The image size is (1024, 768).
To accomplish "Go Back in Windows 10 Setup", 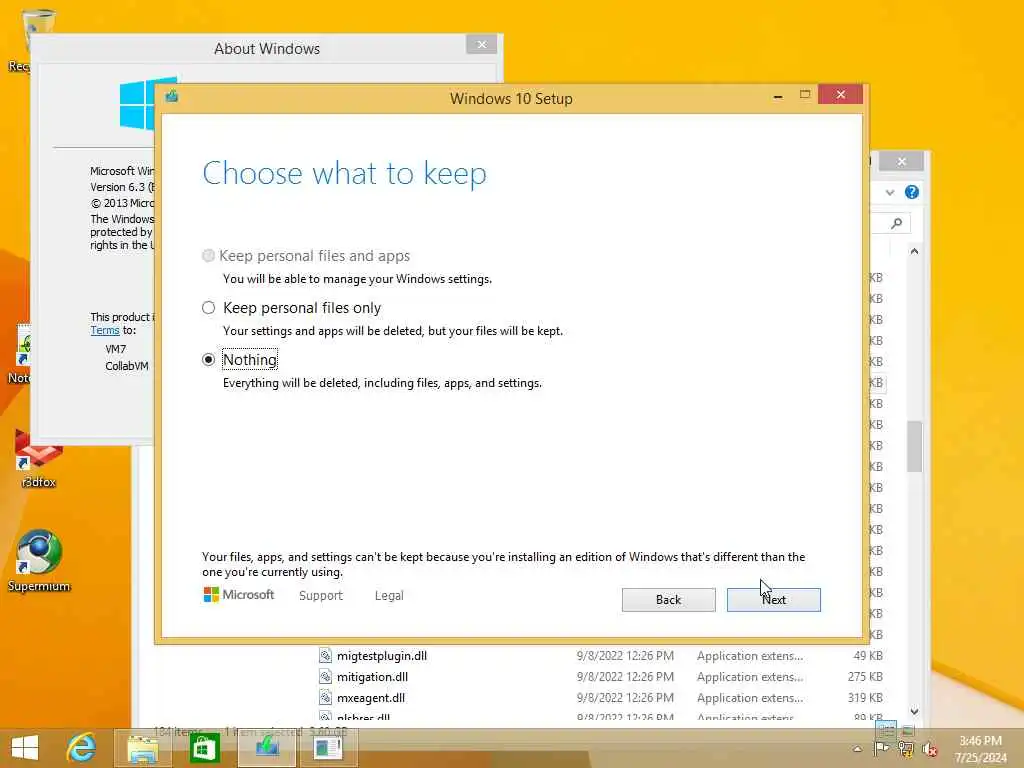I will pyautogui.click(x=668, y=600).
